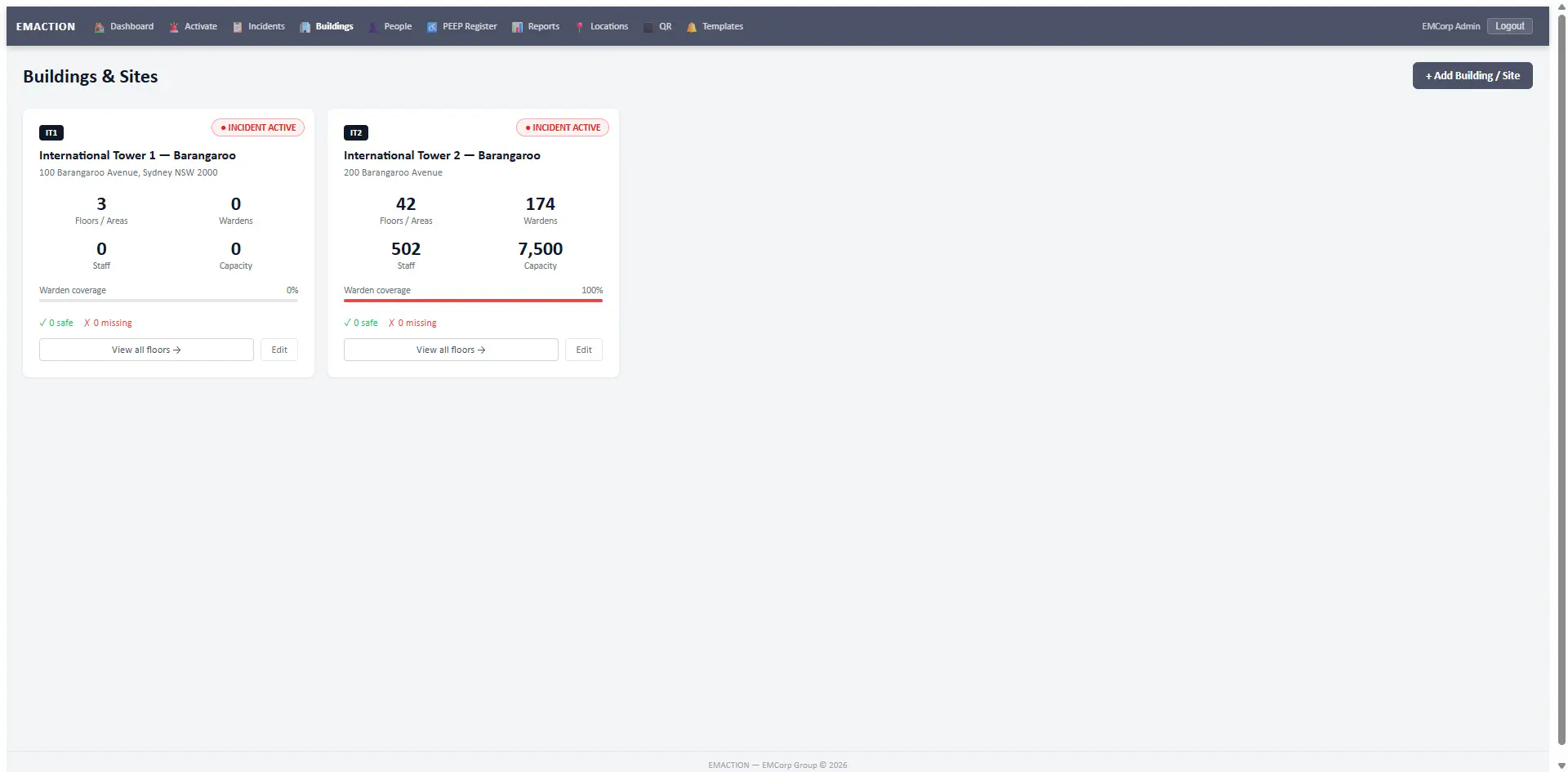This screenshot has height=784, width=1568.
Task: Click the People silhouette icon
Action: tap(373, 27)
